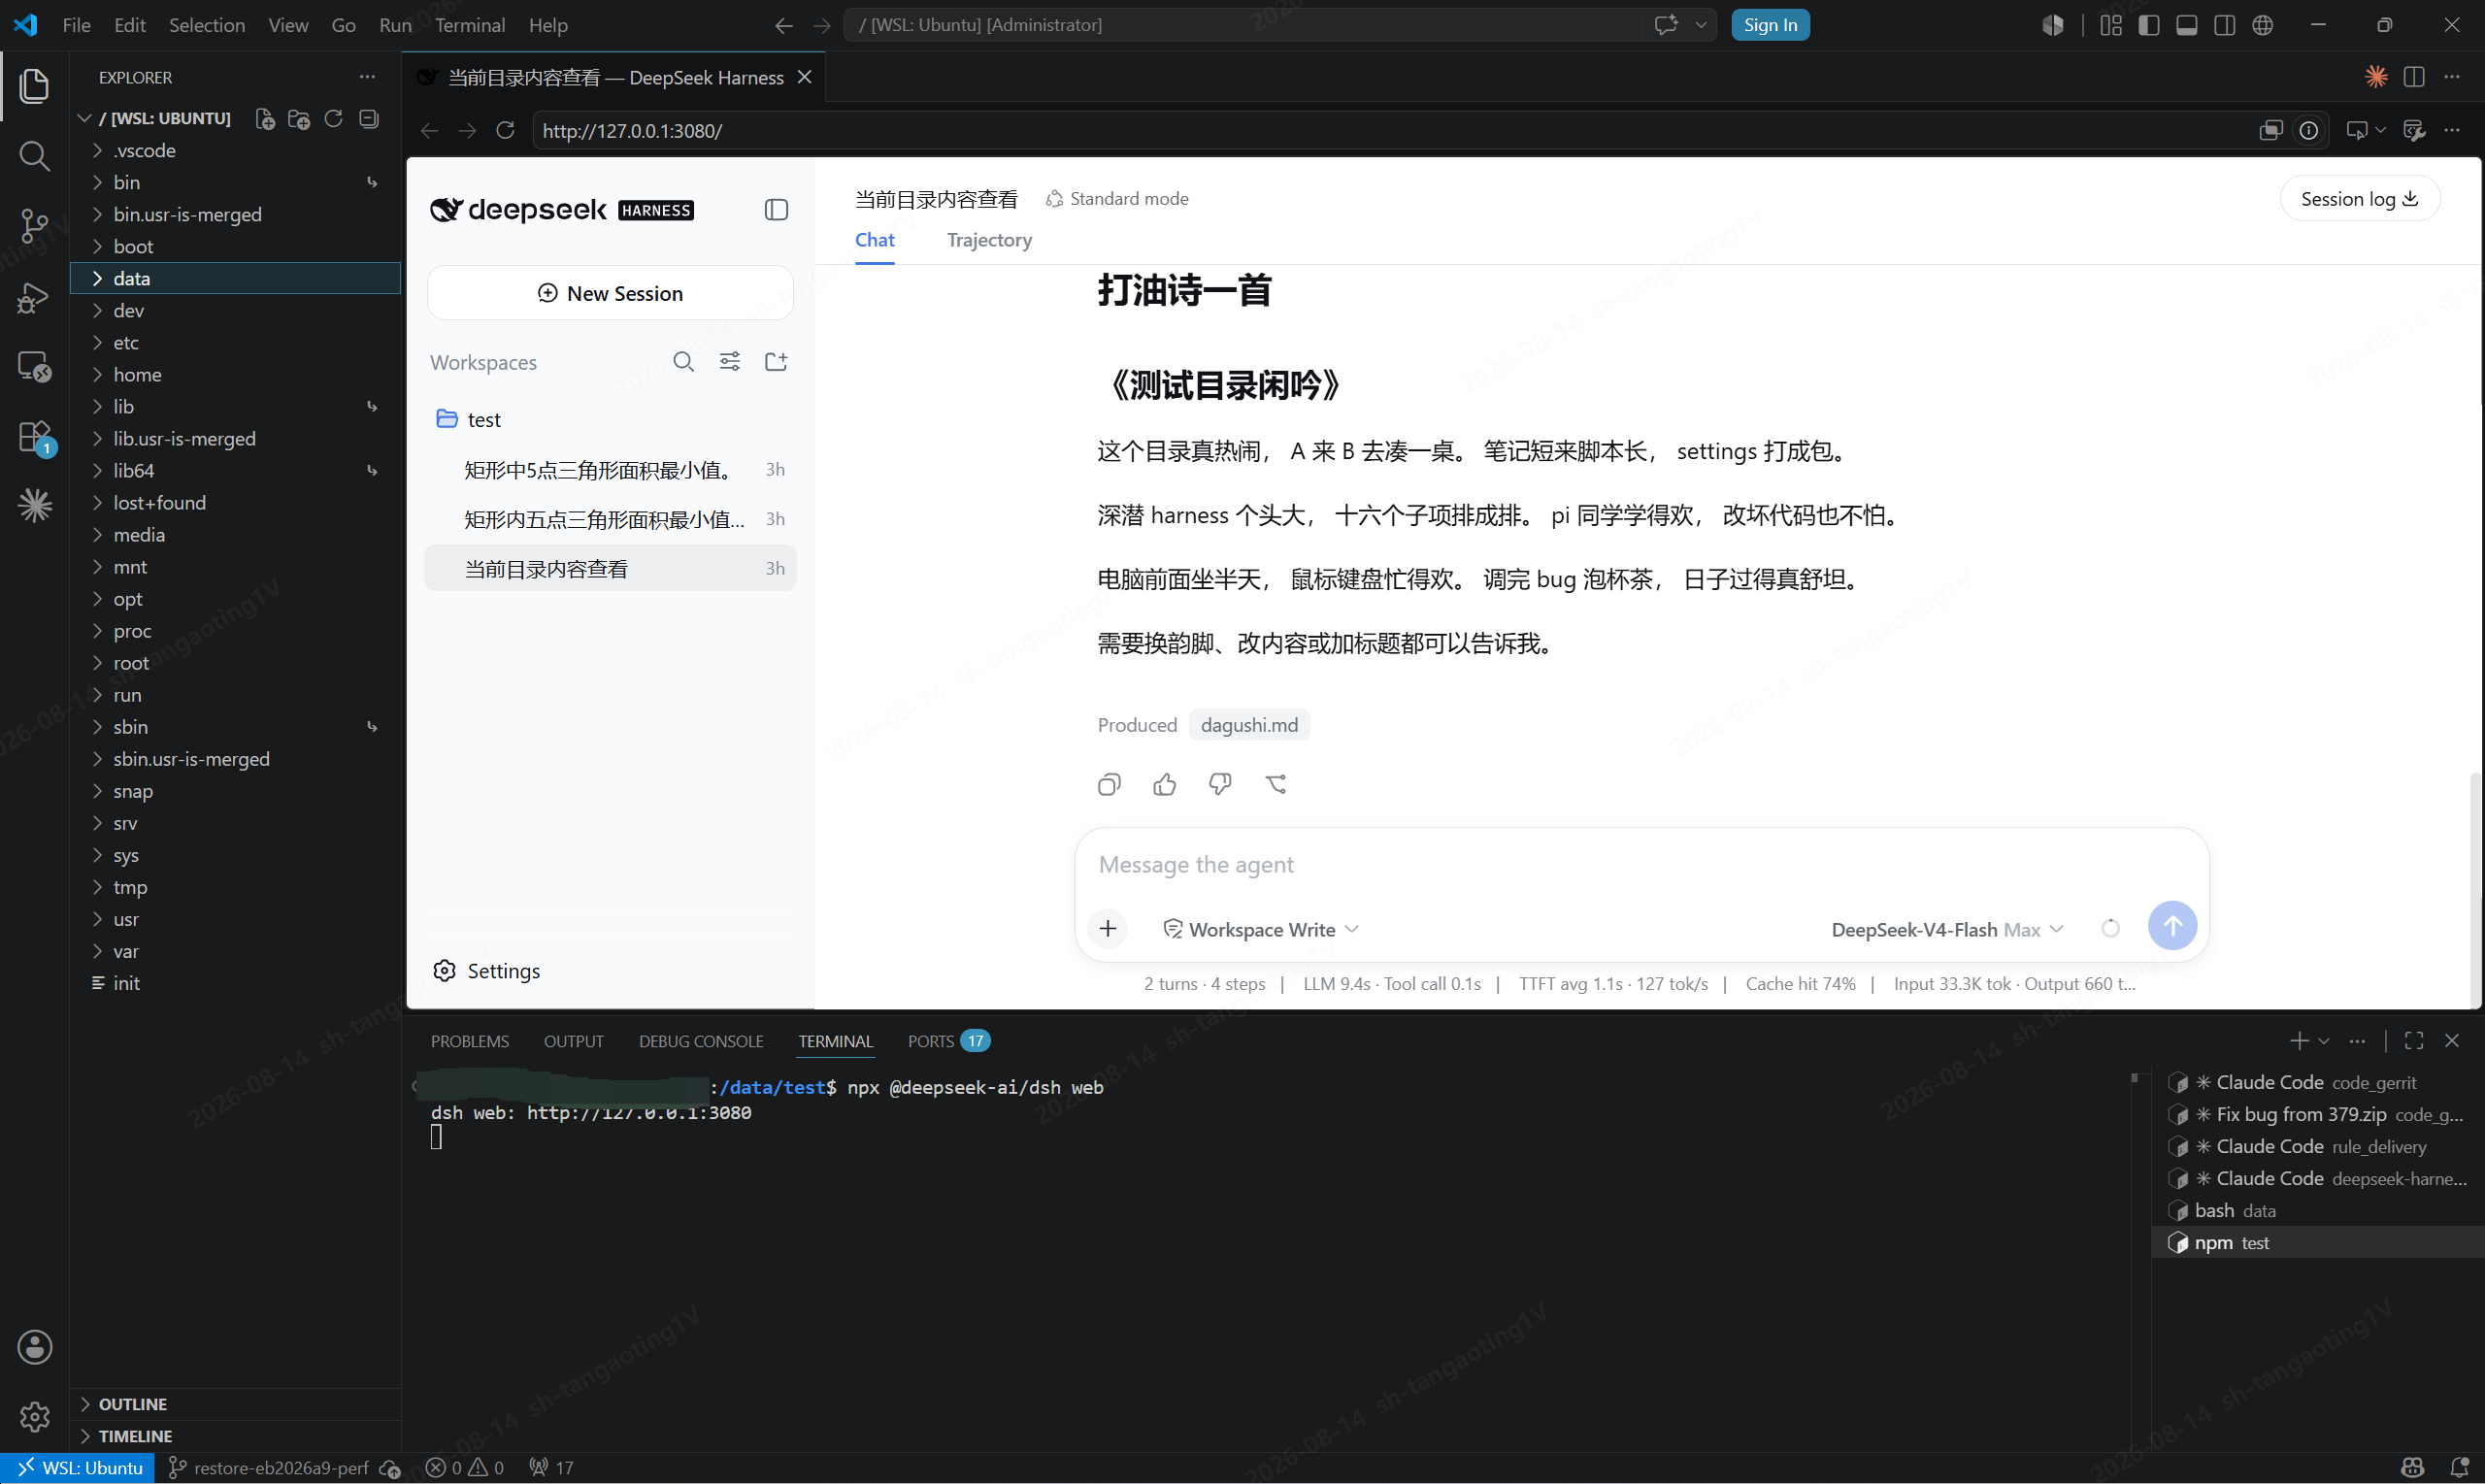Open new terminal profile dropdown arrow
2485x1484 pixels.
click(2323, 1041)
